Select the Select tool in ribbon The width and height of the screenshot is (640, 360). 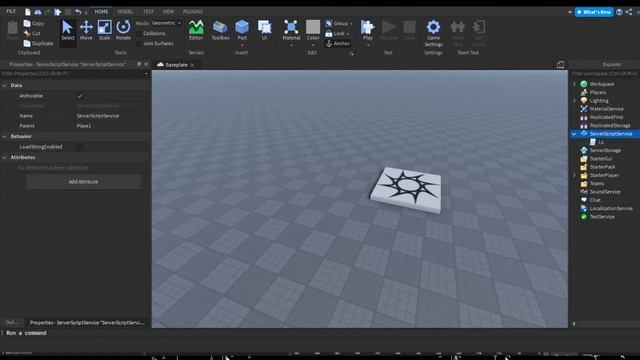point(67,31)
